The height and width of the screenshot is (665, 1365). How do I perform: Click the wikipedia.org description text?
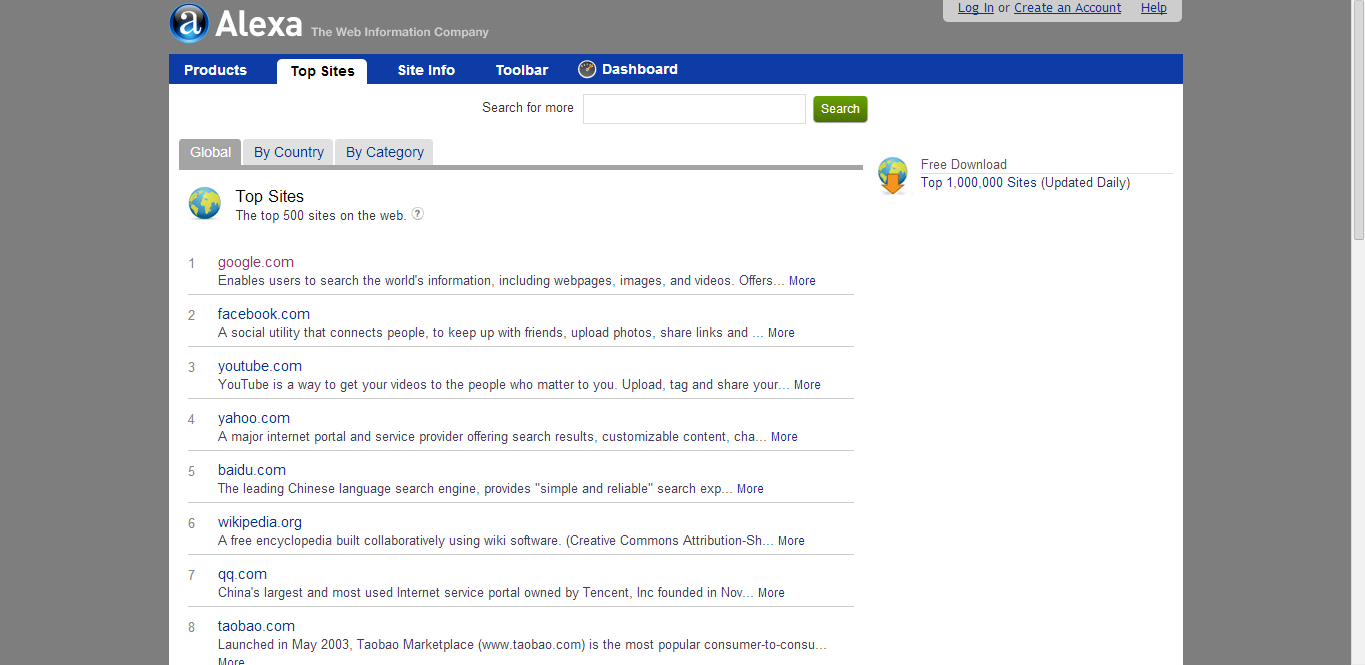[496, 541]
